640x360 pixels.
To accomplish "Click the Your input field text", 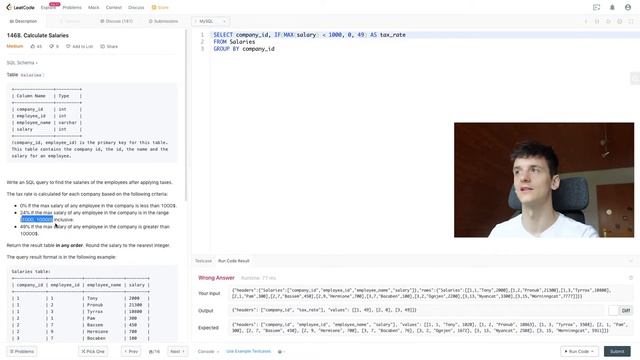I will 431,293.
